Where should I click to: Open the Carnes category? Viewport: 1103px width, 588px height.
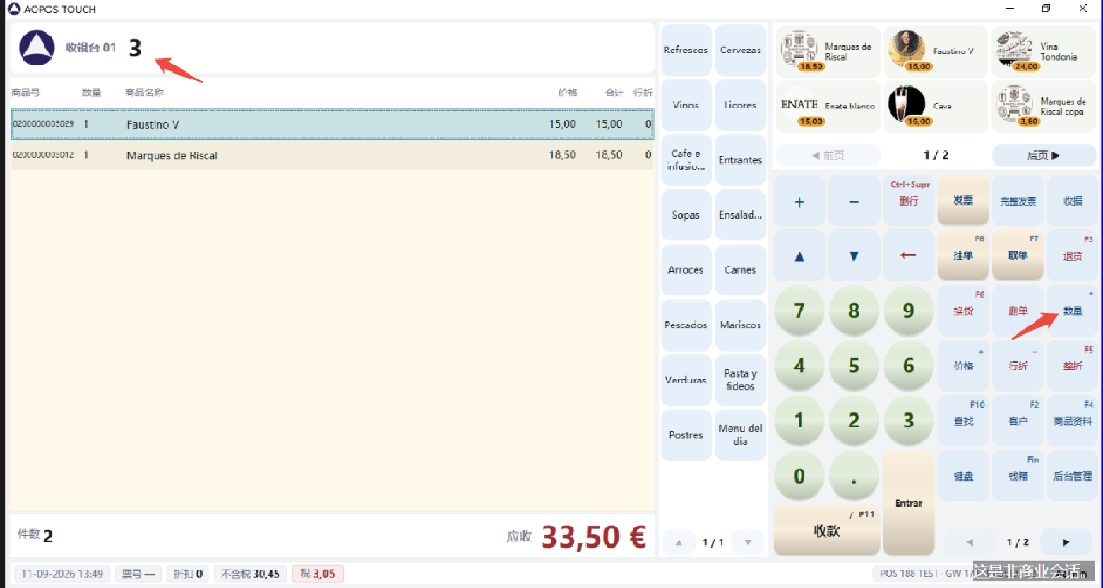click(740, 269)
